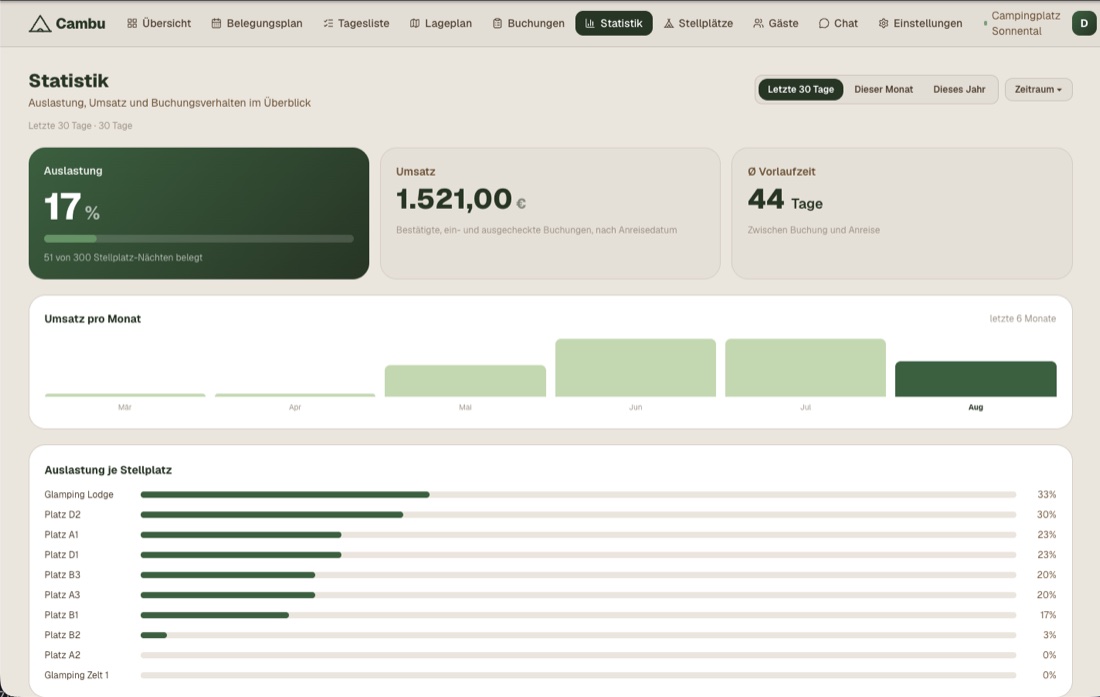Click the 'Platz A1' label

[x=62, y=534]
